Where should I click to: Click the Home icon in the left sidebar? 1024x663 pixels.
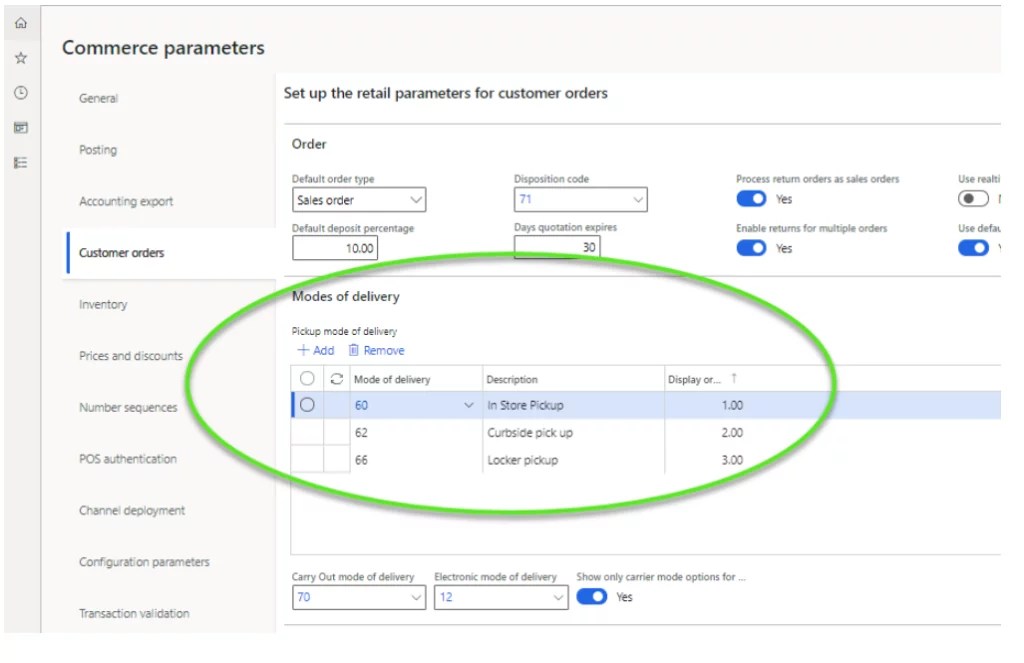coord(20,22)
